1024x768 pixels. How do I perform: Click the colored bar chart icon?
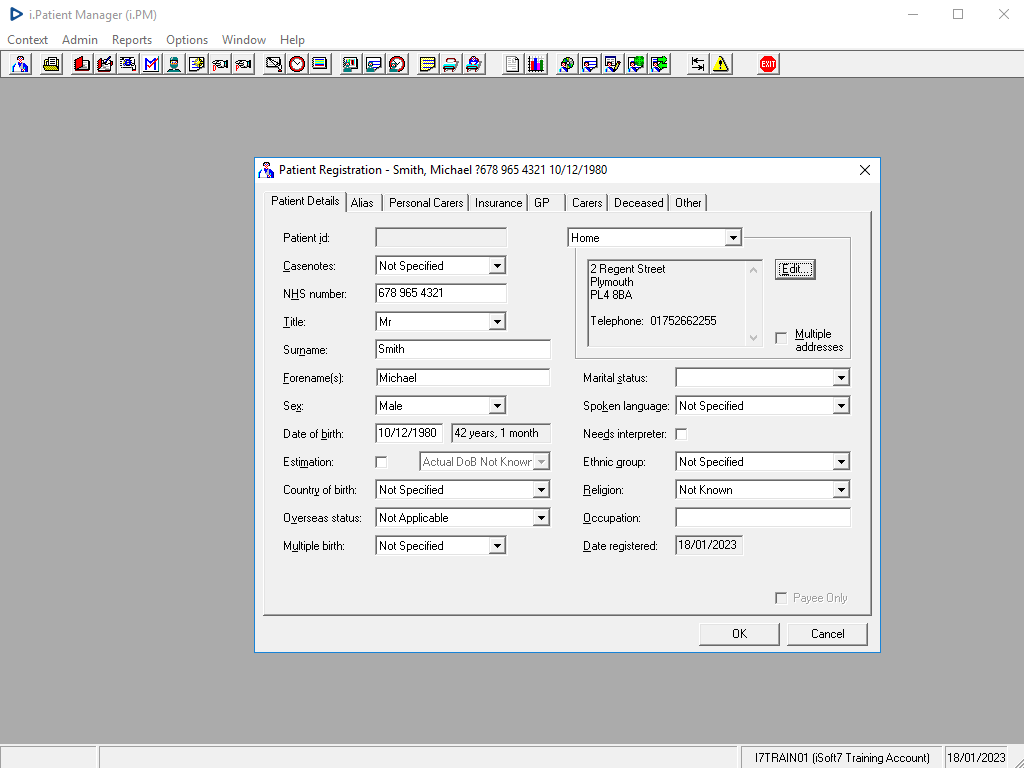(536, 64)
